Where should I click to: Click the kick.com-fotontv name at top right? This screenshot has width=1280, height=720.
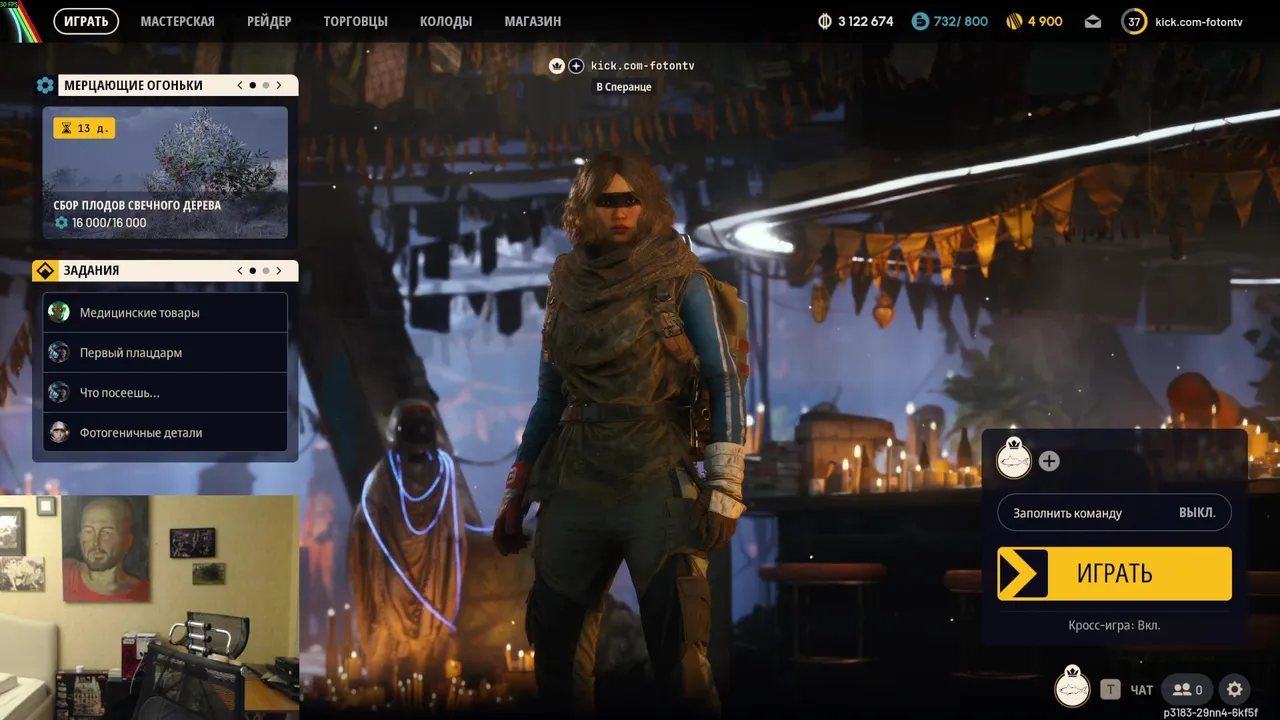pos(1198,22)
